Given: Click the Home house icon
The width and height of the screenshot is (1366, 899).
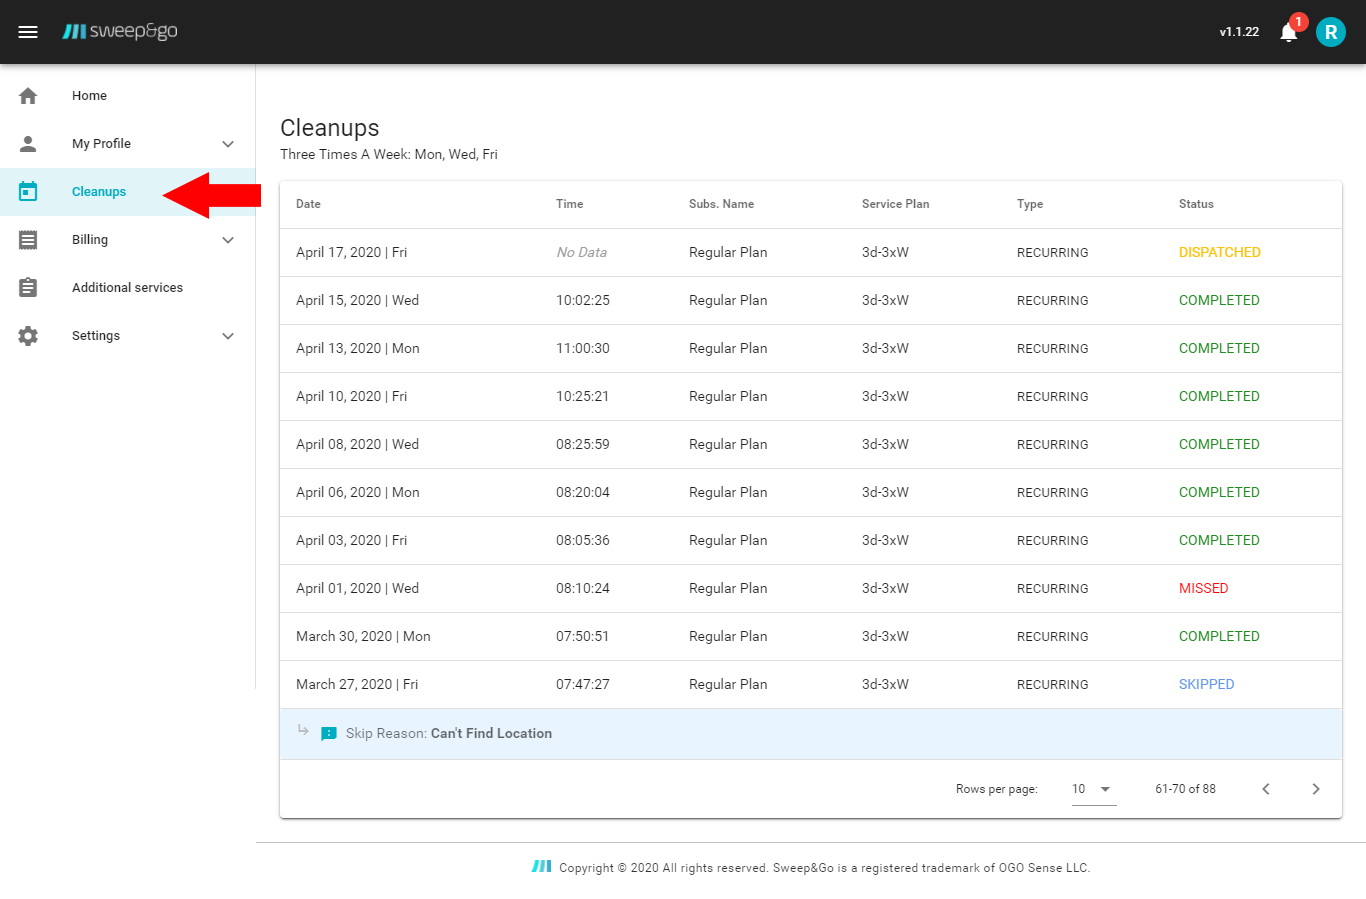Looking at the screenshot, I should [x=28, y=96].
